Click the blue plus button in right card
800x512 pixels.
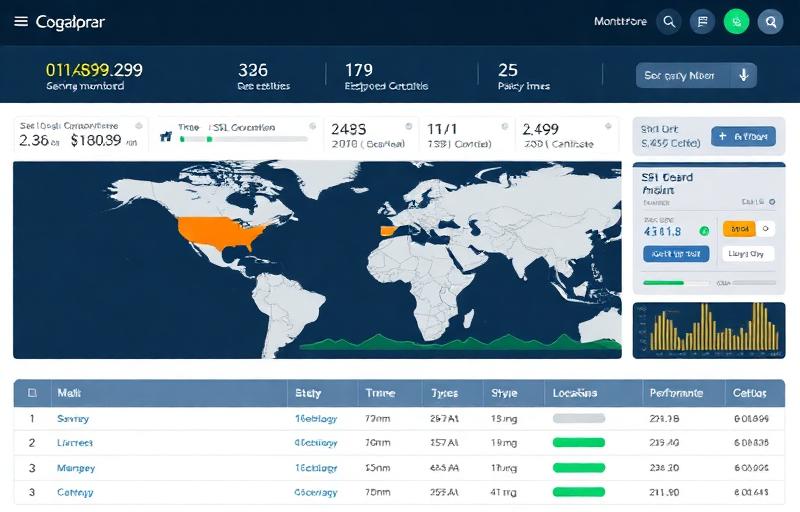point(742,137)
